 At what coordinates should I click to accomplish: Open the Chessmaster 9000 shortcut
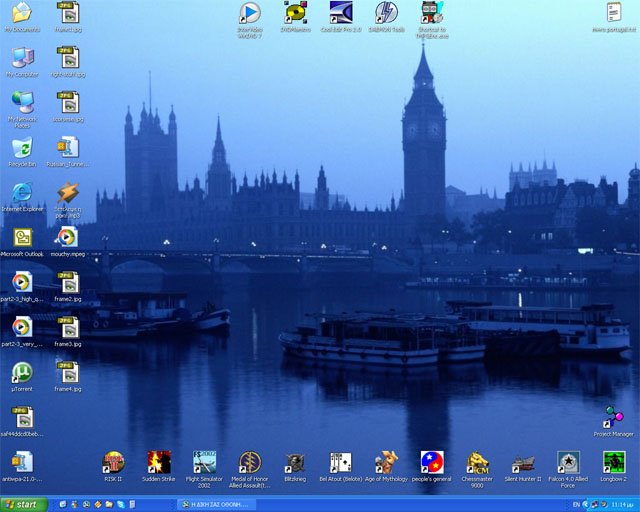point(477,462)
